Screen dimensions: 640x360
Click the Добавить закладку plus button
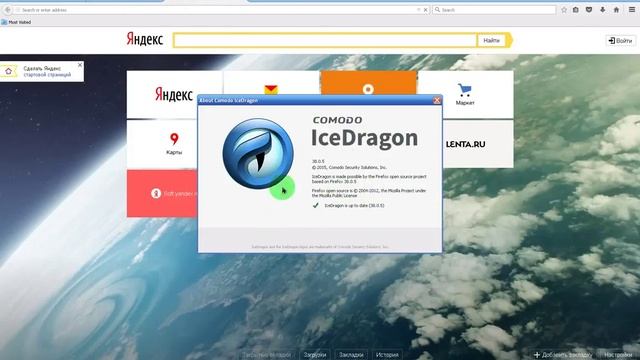(x=563, y=355)
